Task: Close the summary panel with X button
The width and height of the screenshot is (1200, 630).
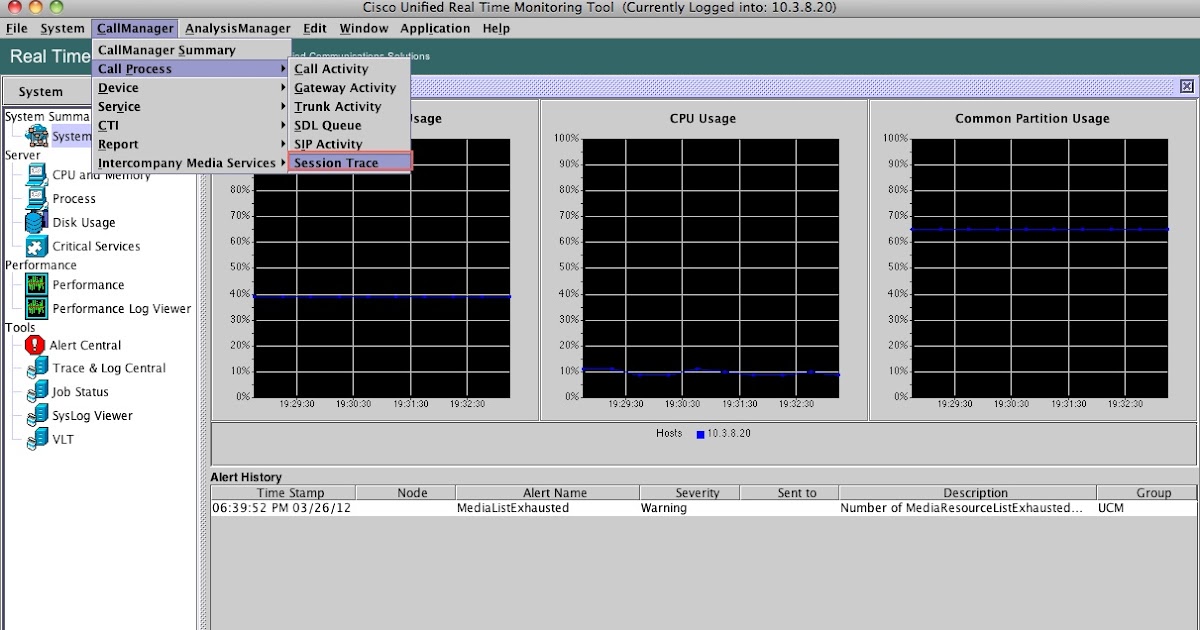Action: [1187, 87]
